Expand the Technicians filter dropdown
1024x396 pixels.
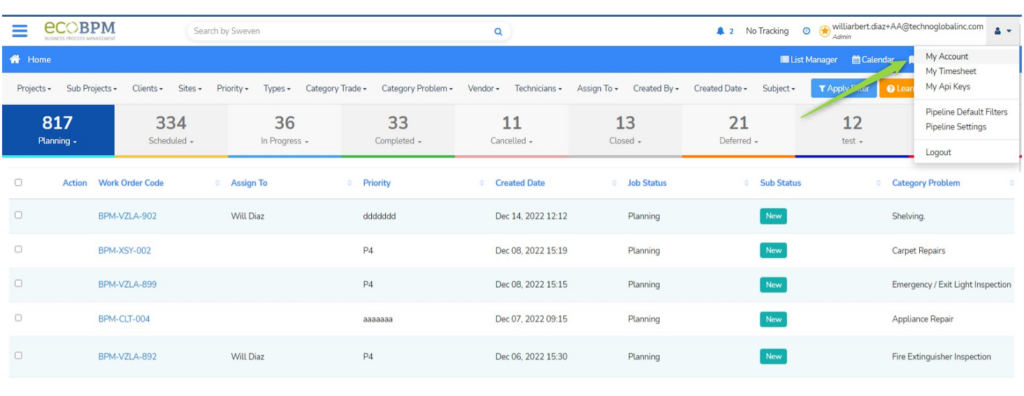click(x=538, y=88)
